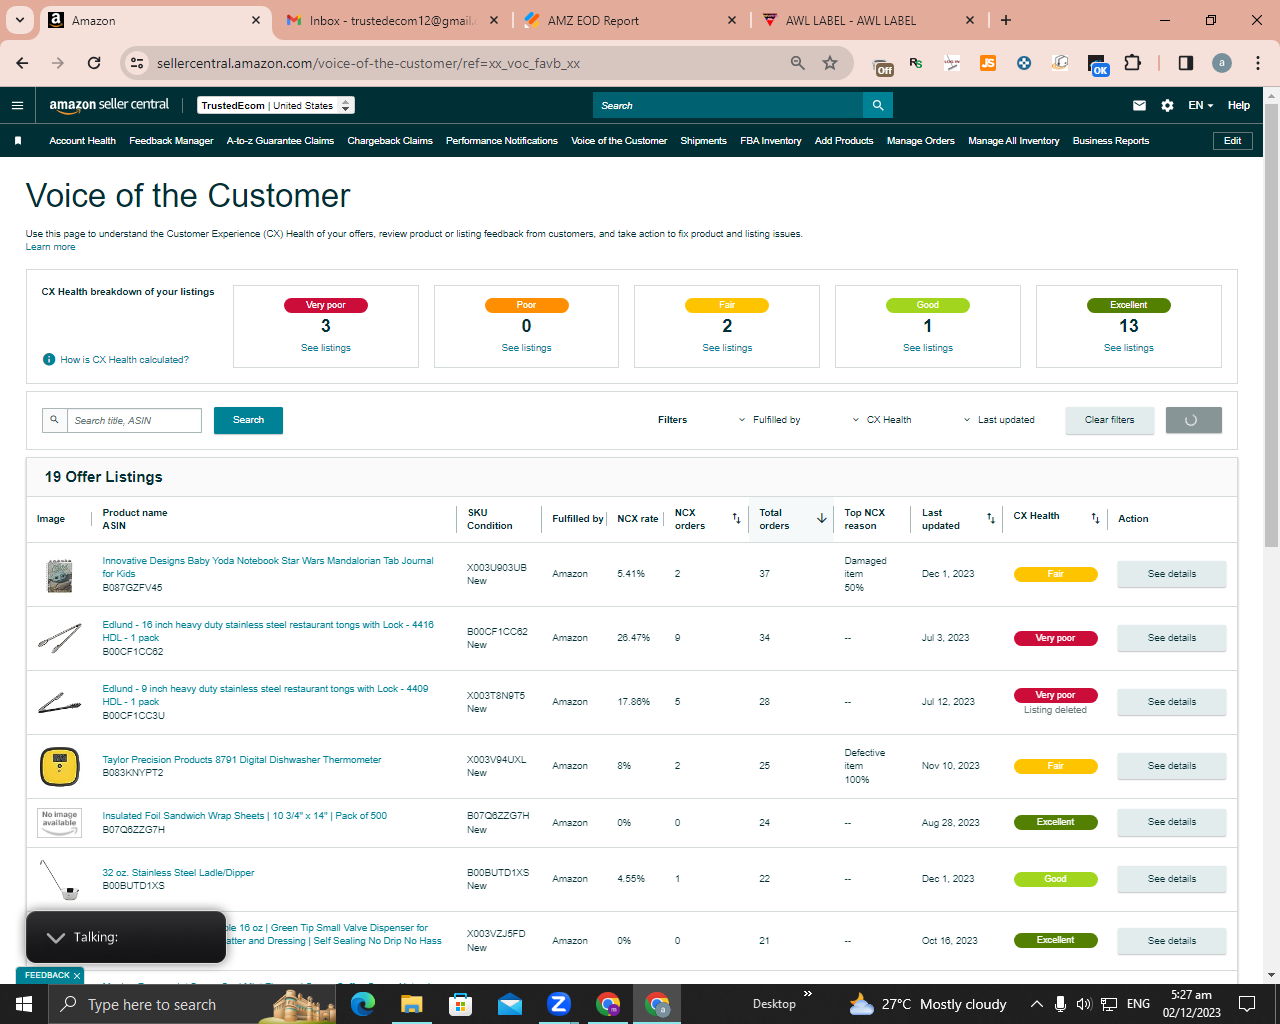Click the browser reload icon
The image size is (1280, 1024).
(x=94, y=63)
